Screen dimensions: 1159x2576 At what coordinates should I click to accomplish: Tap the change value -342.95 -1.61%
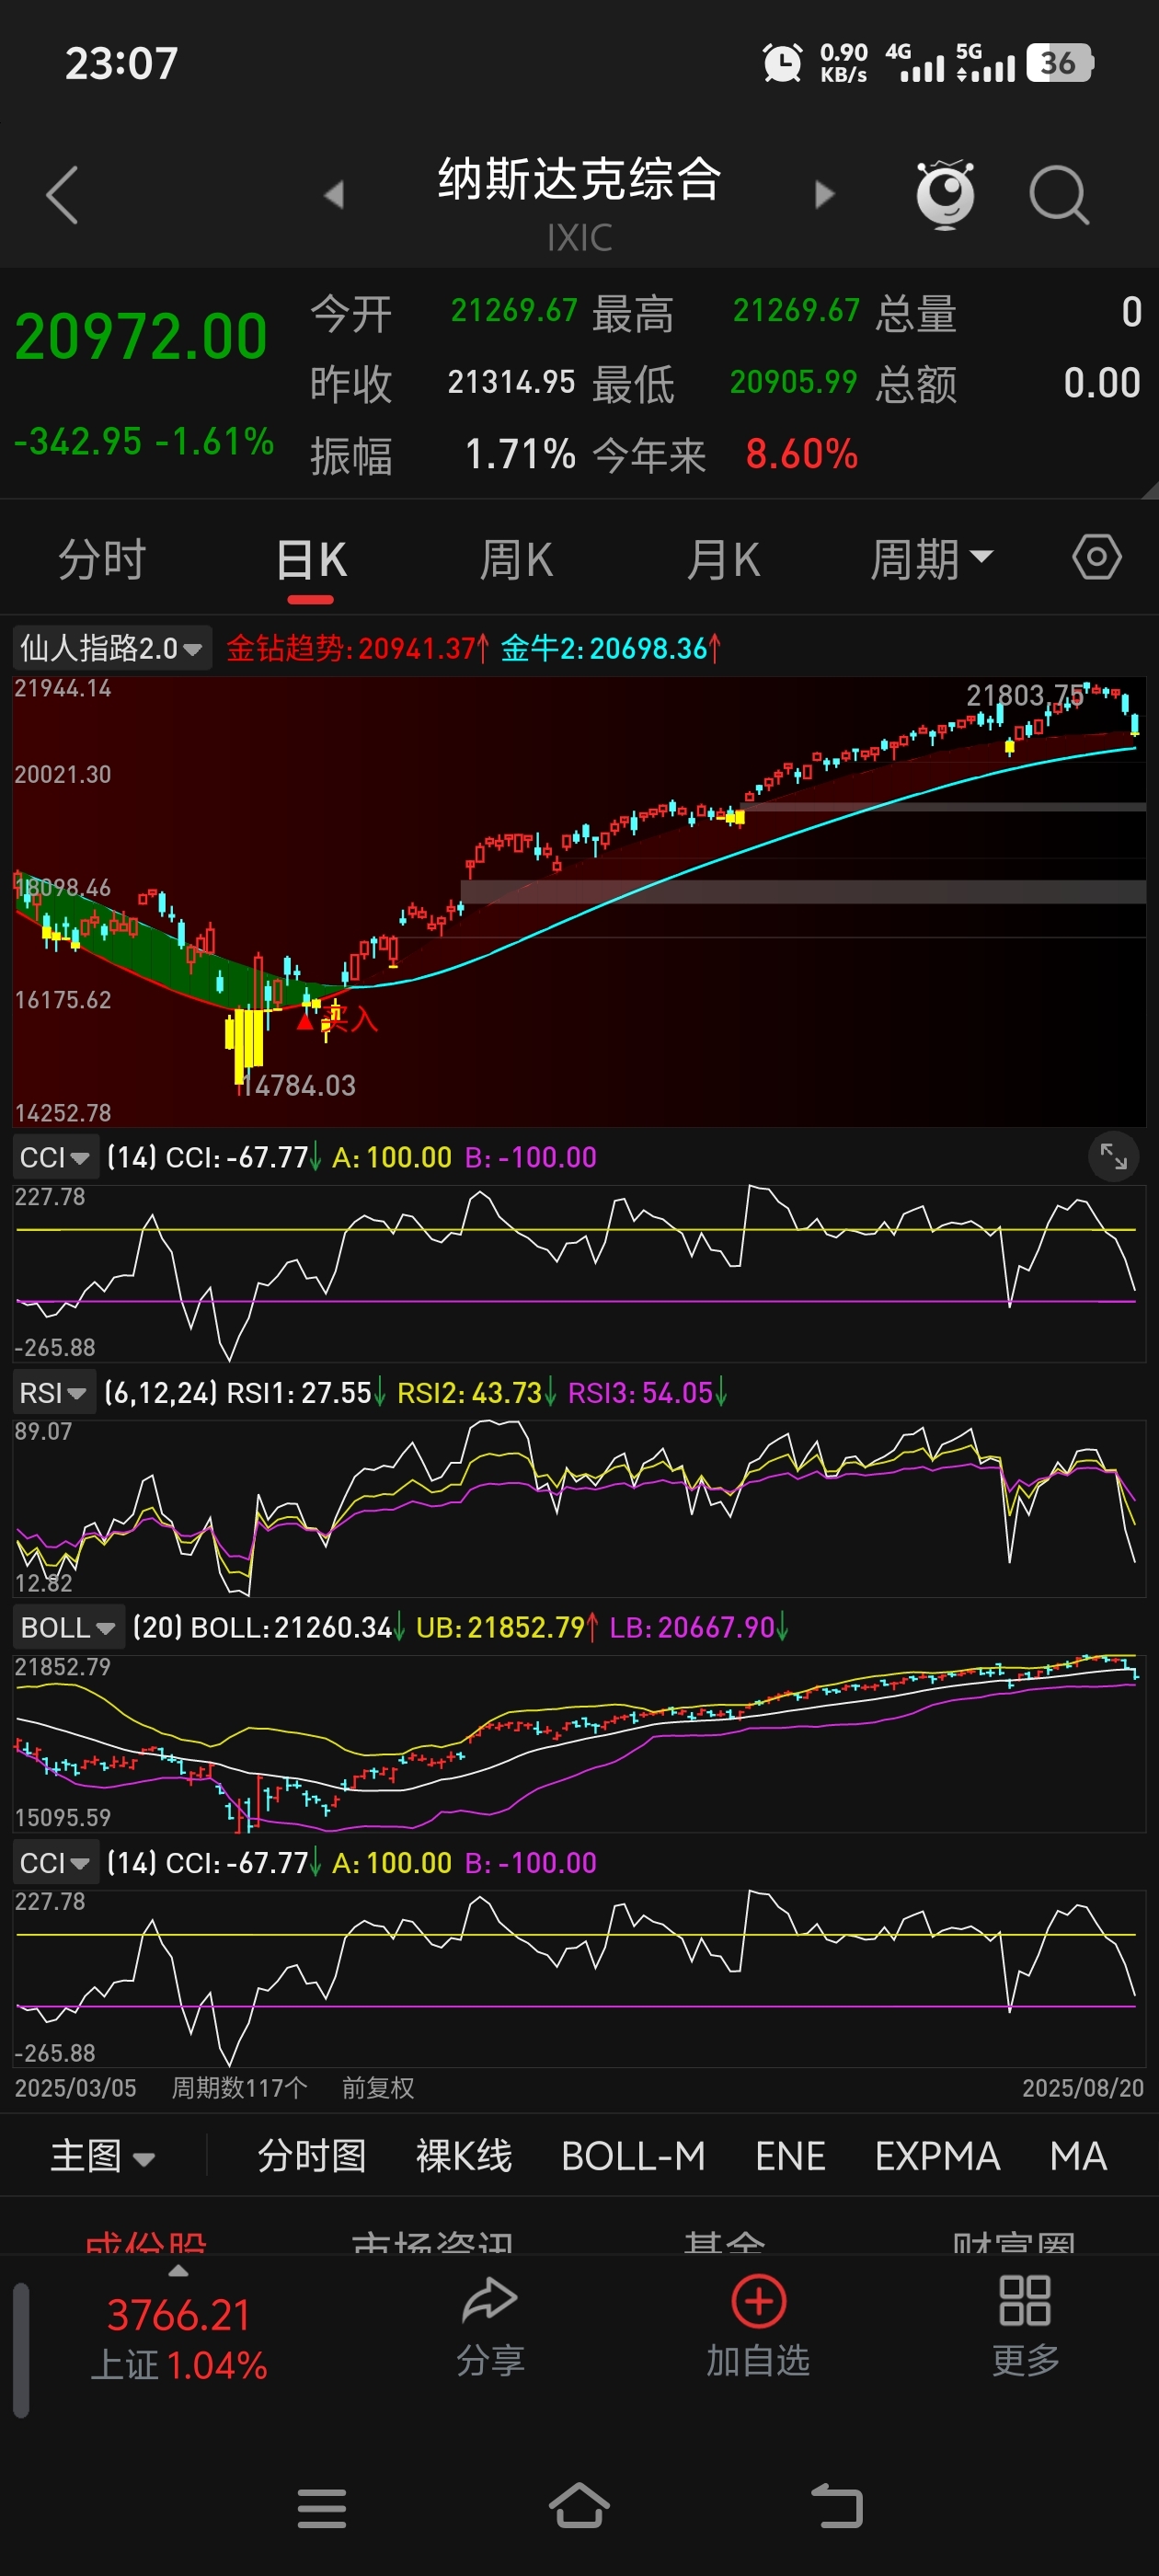[x=143, y=441]
